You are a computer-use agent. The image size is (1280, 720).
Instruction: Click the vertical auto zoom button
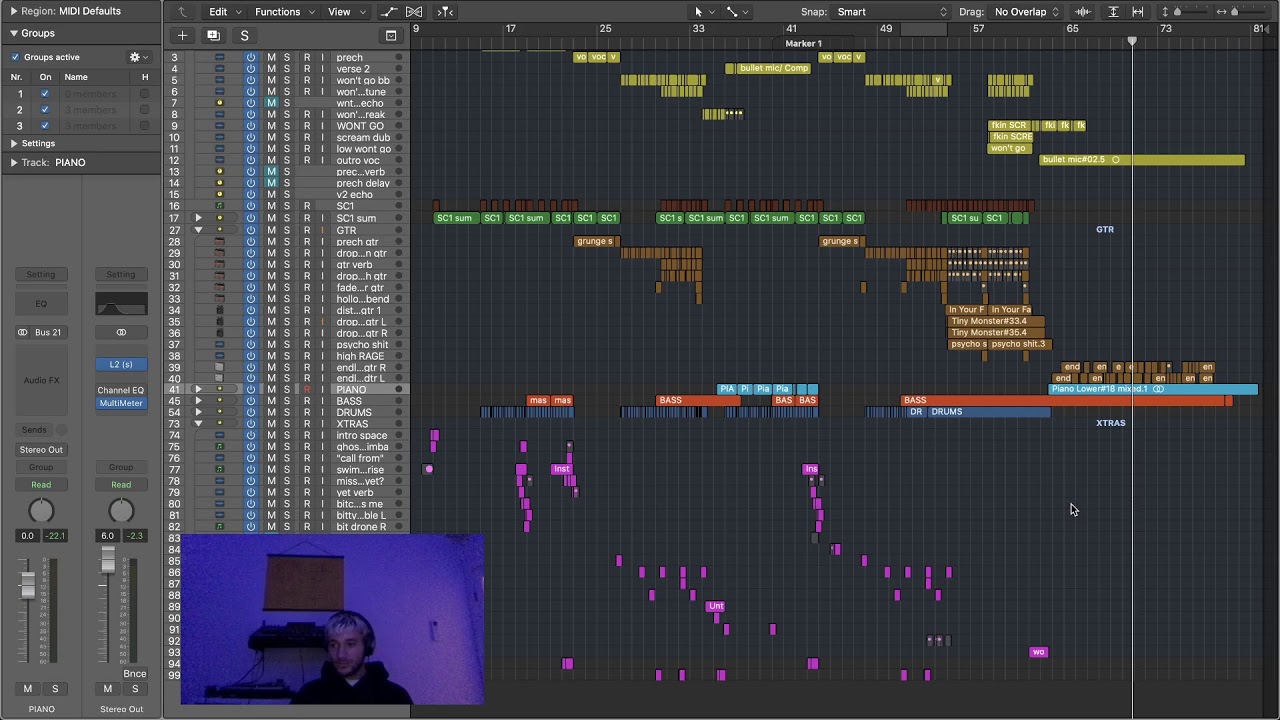click(1113, 12)
